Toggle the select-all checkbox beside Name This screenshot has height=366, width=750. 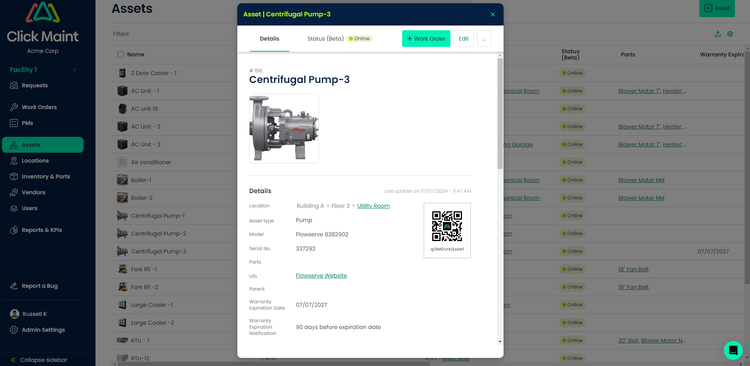pos(121,55)
